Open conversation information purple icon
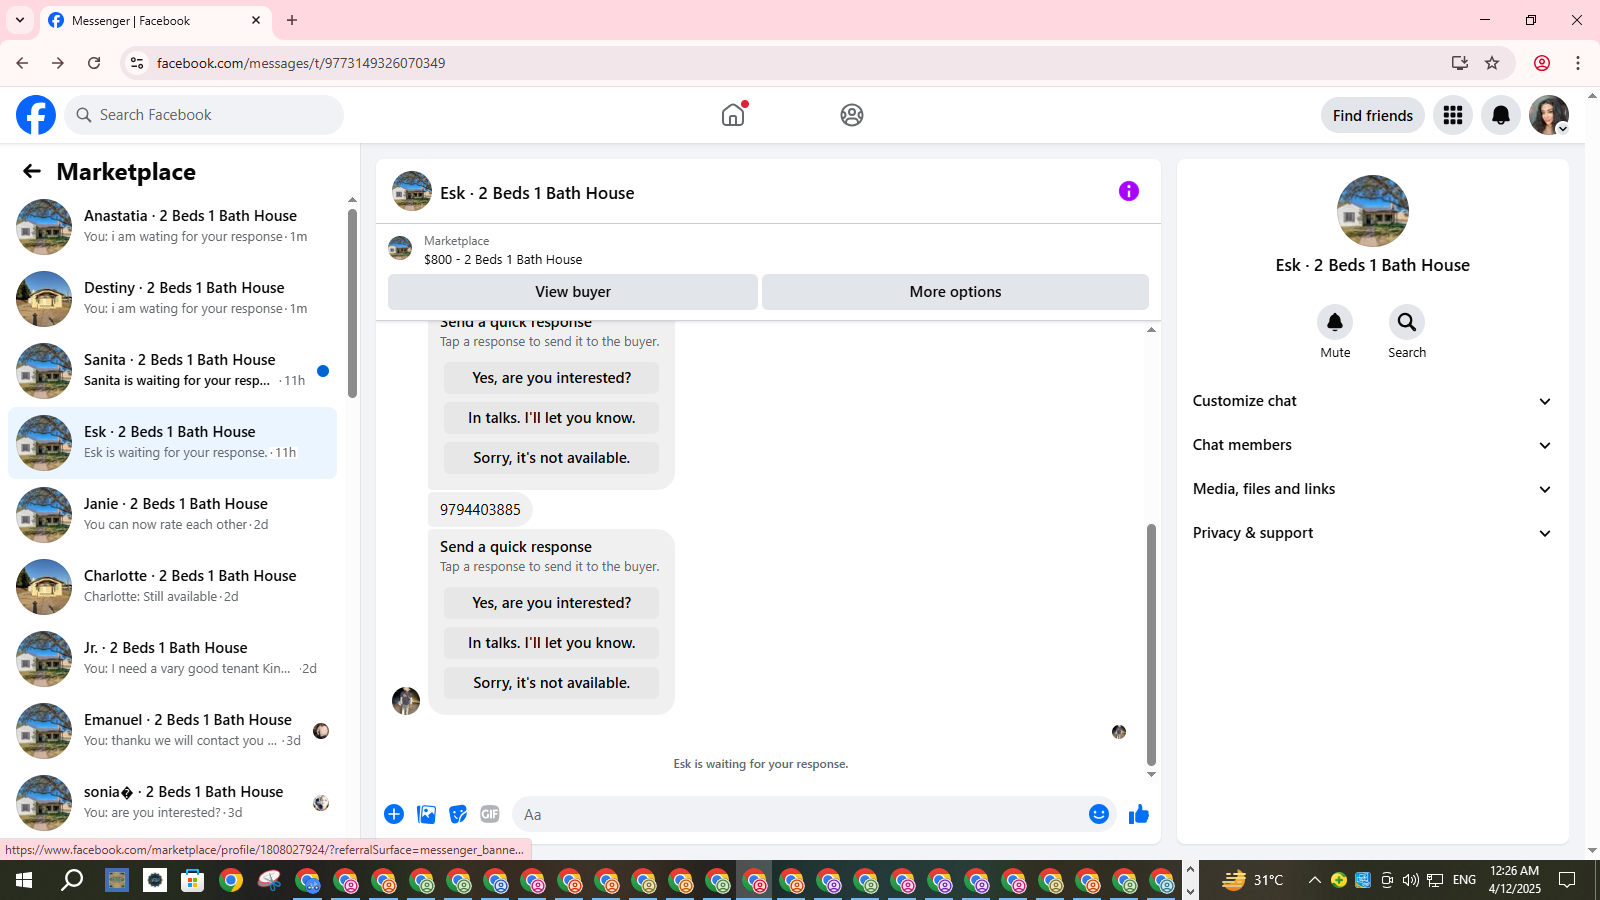This screenshot has height=900, width=1600. pyautogui.click(x=1129, y=191)
